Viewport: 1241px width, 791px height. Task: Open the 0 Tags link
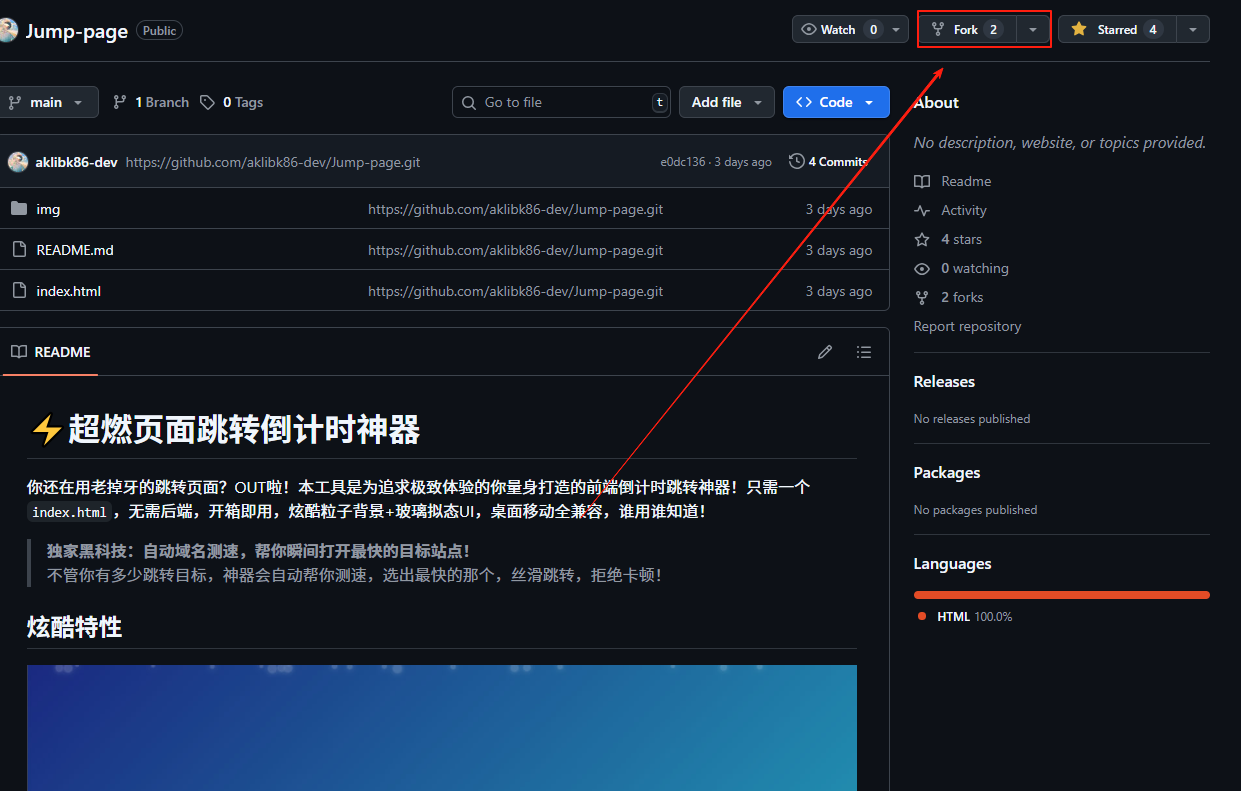click(x=232, y=102)
